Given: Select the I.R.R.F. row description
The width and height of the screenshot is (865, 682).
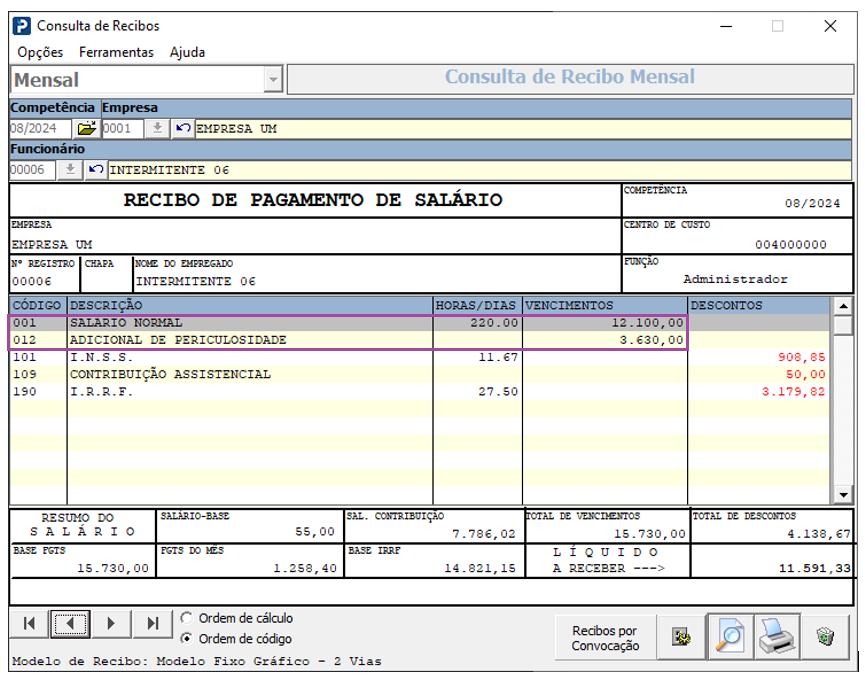Looking at the screenshot, I should [101, 391].
